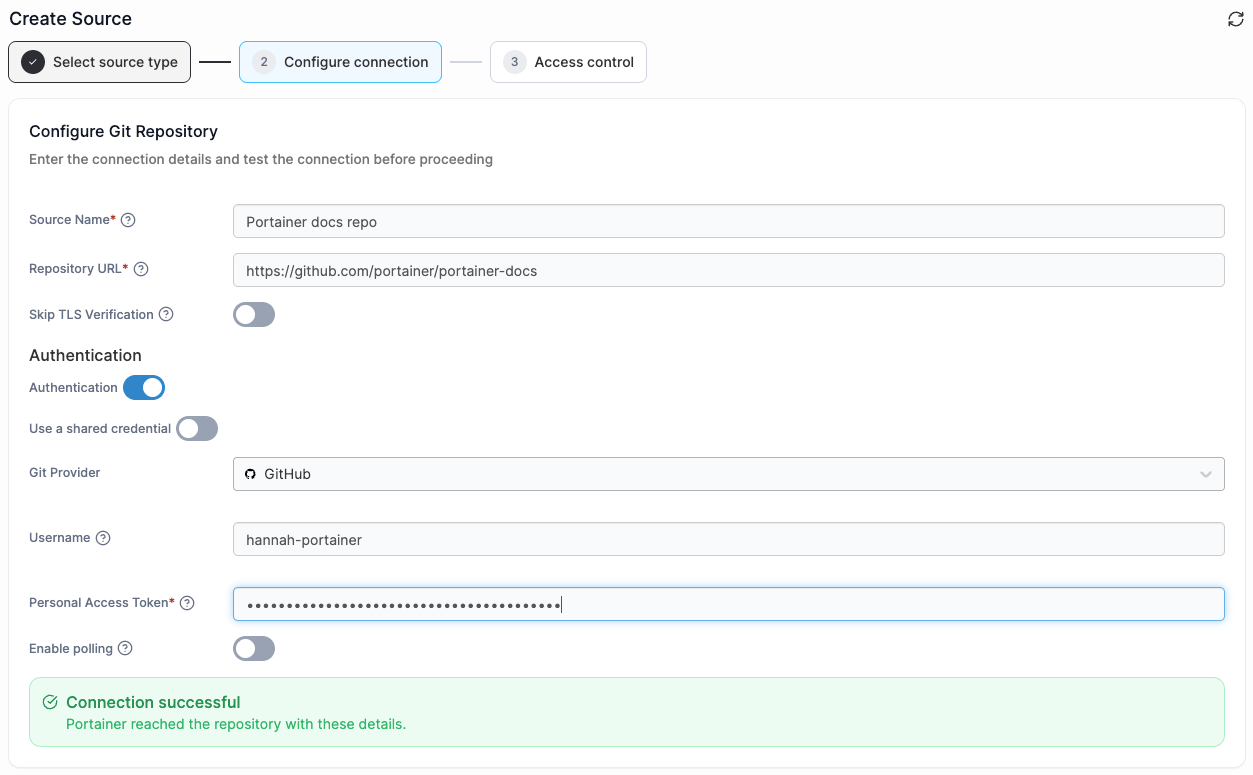
Task: Click the Enable polling help icon
Action: [125, 648]
